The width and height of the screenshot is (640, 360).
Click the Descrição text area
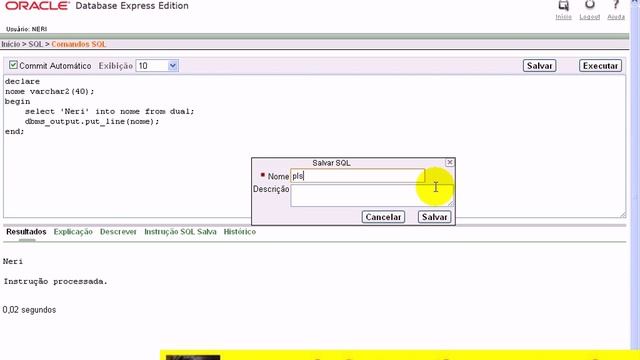[372, 196]
